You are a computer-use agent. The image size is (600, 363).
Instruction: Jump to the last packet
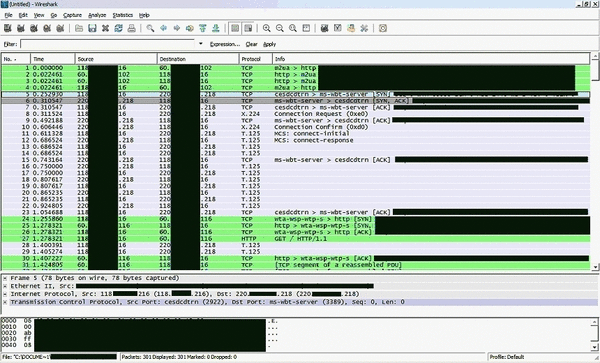click(x=216, y=28)
